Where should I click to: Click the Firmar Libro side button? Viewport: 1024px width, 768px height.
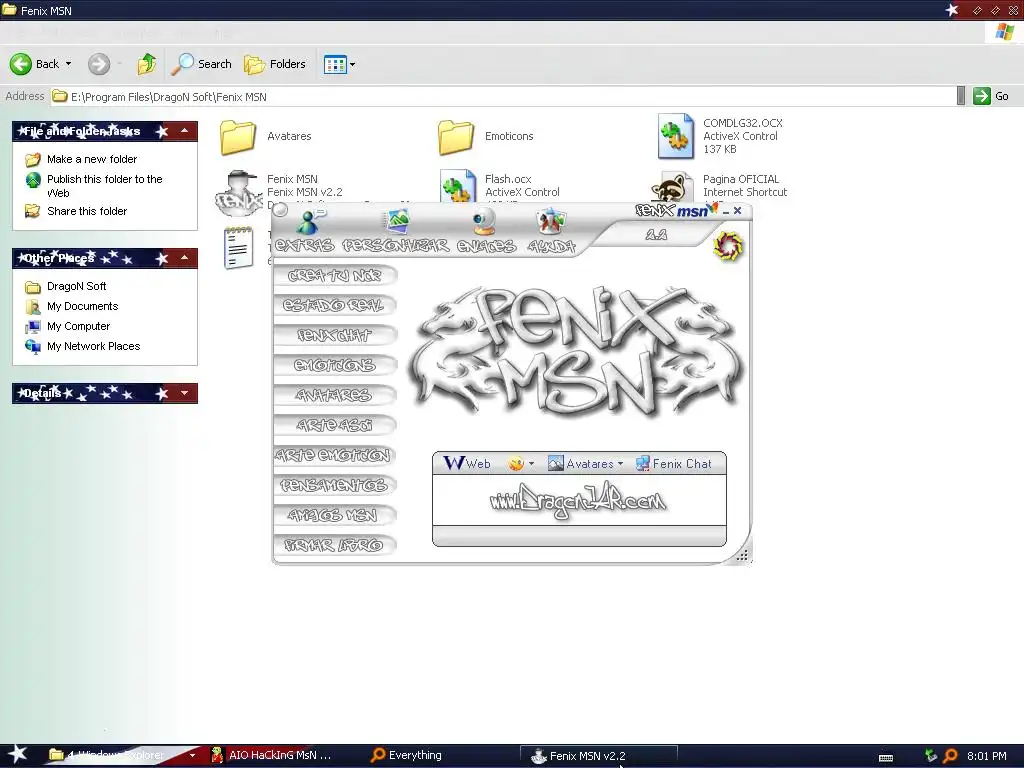[334, 545]
